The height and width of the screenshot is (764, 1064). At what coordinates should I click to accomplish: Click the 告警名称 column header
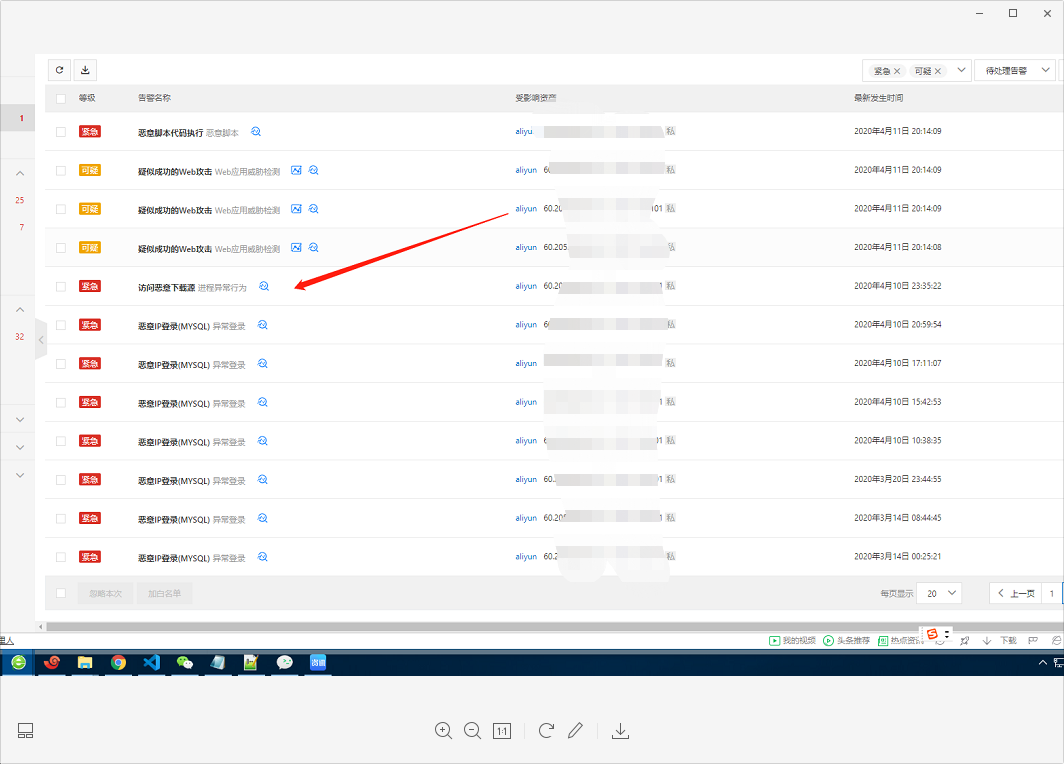[154, 98]
